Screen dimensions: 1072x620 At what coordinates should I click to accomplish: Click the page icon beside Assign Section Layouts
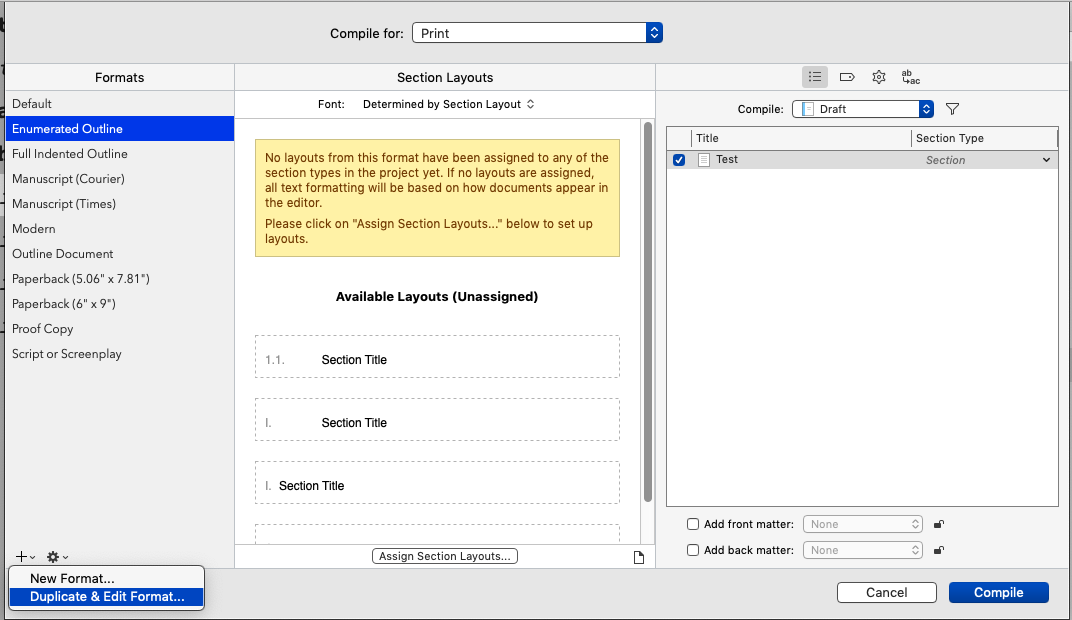point(639,557)
